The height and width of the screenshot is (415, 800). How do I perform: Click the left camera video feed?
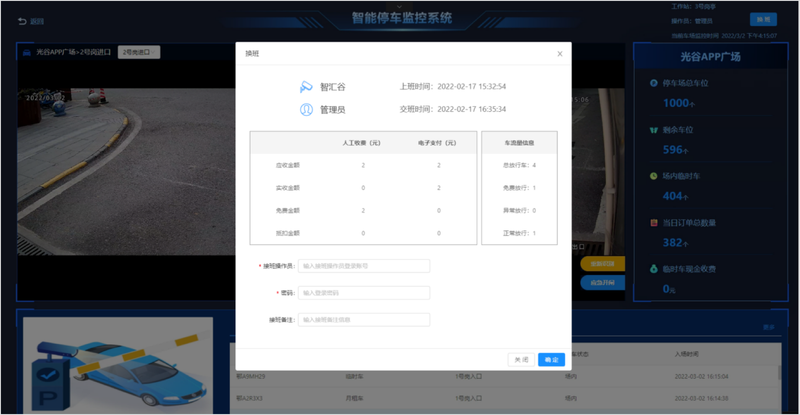[127, 172]
